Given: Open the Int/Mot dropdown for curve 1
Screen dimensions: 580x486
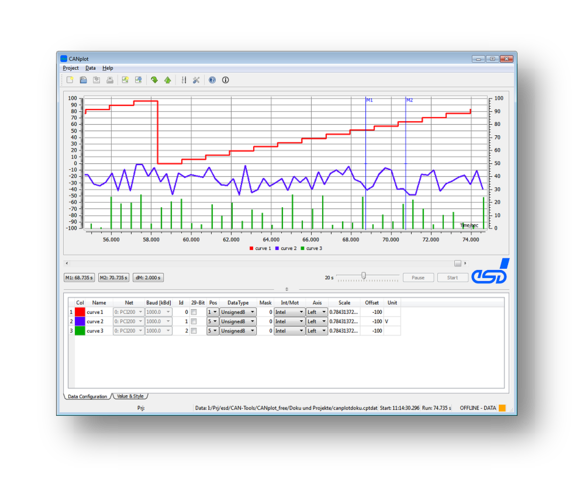Looking at the screenshot, I should tap(289, 312).
